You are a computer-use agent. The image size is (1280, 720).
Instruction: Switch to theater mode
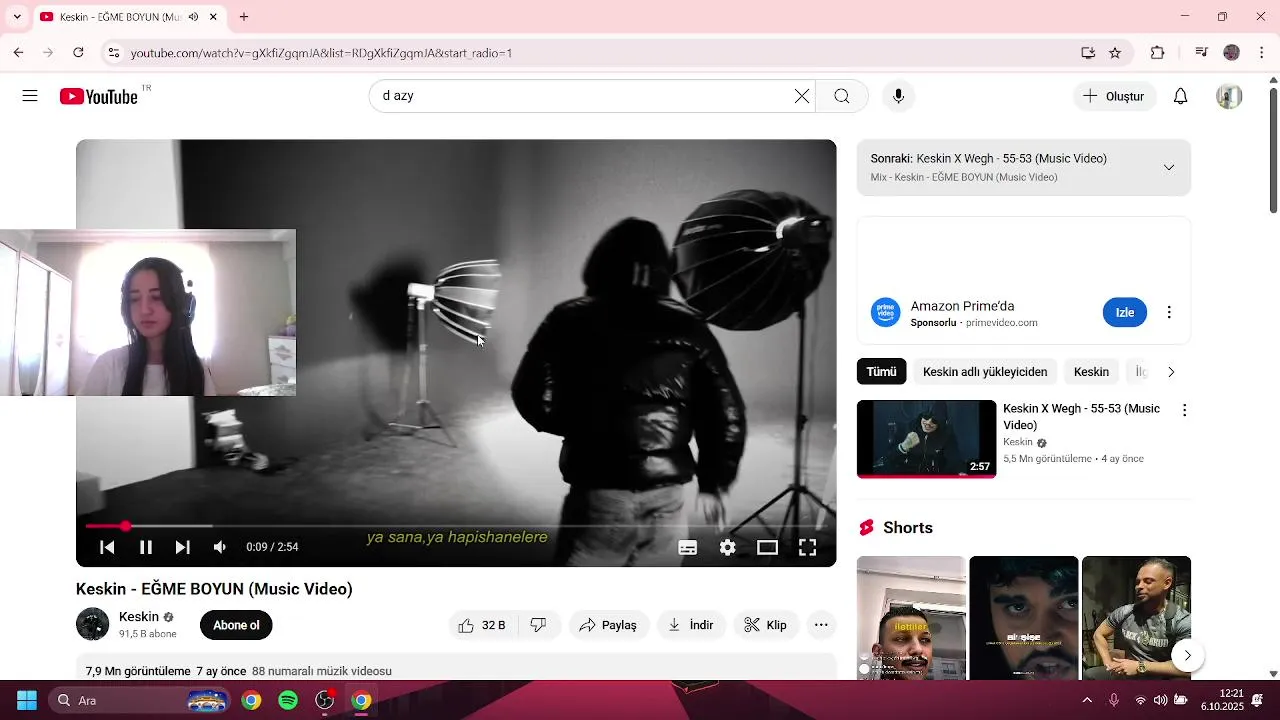(767, 547)
